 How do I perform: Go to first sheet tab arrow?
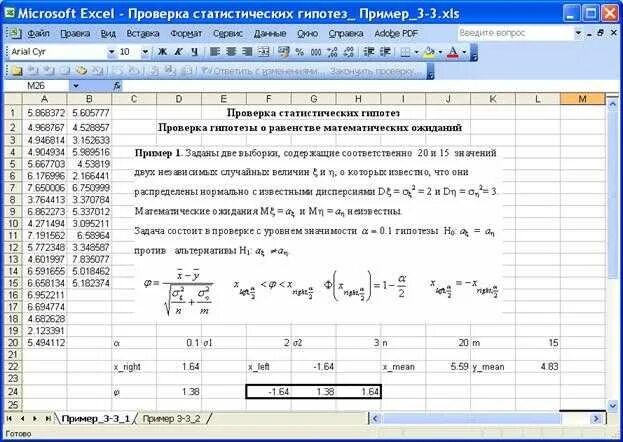click(x=10, y=419)
